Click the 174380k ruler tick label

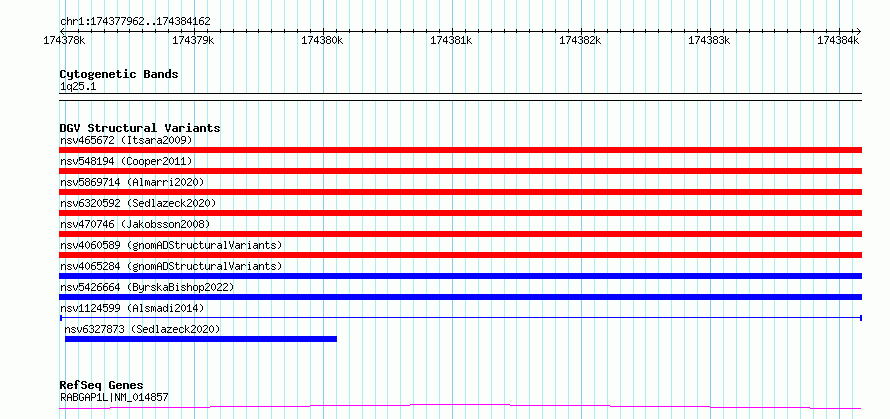[322, 40]
